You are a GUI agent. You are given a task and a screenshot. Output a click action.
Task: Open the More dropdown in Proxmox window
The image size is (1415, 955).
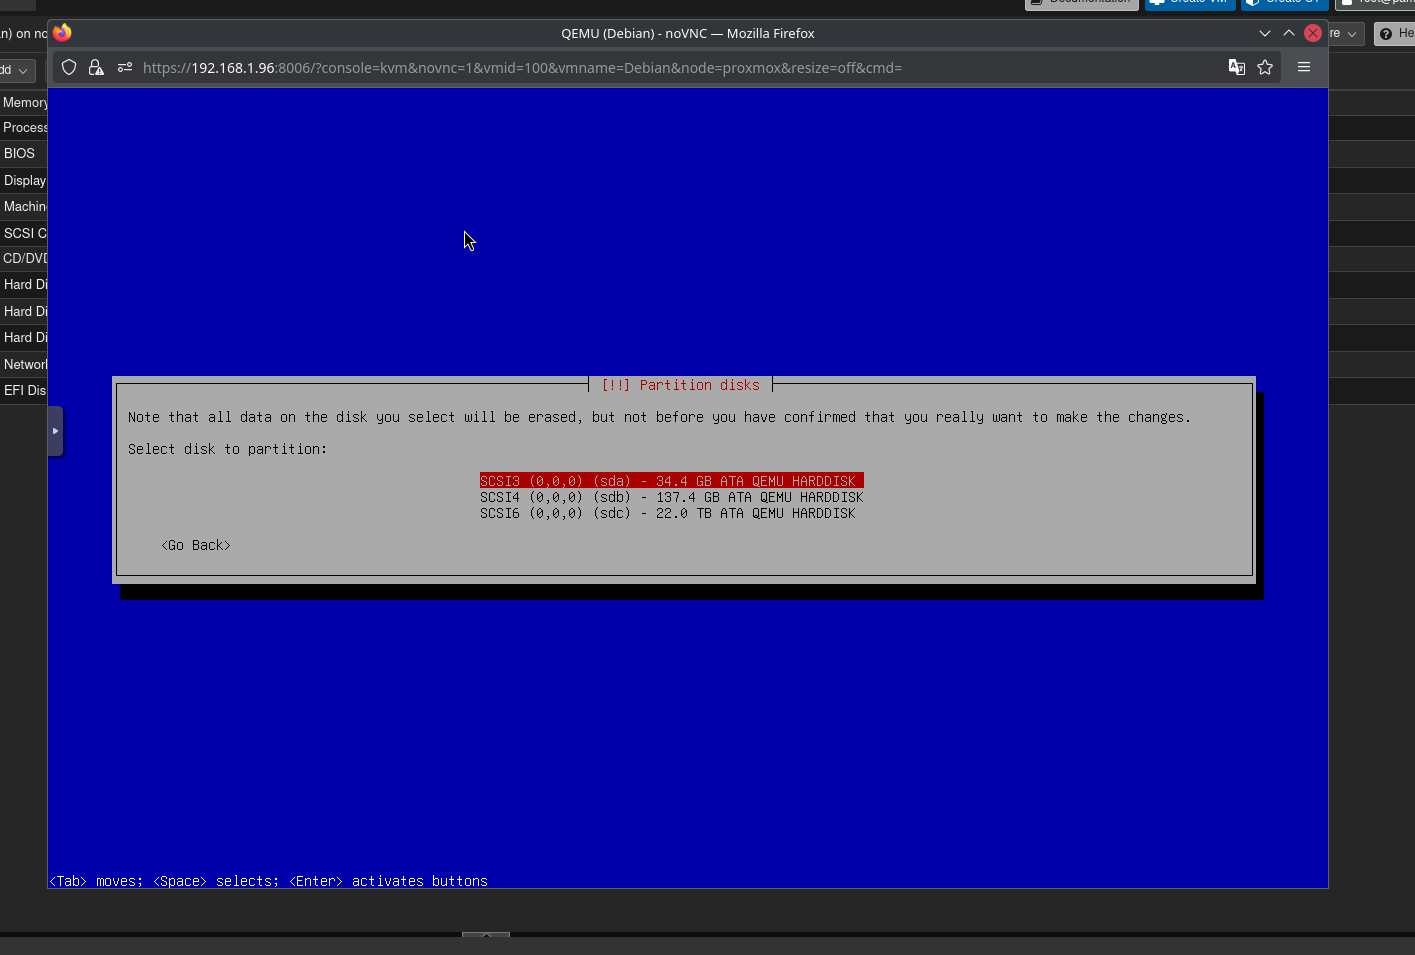tap(1346, 33)
